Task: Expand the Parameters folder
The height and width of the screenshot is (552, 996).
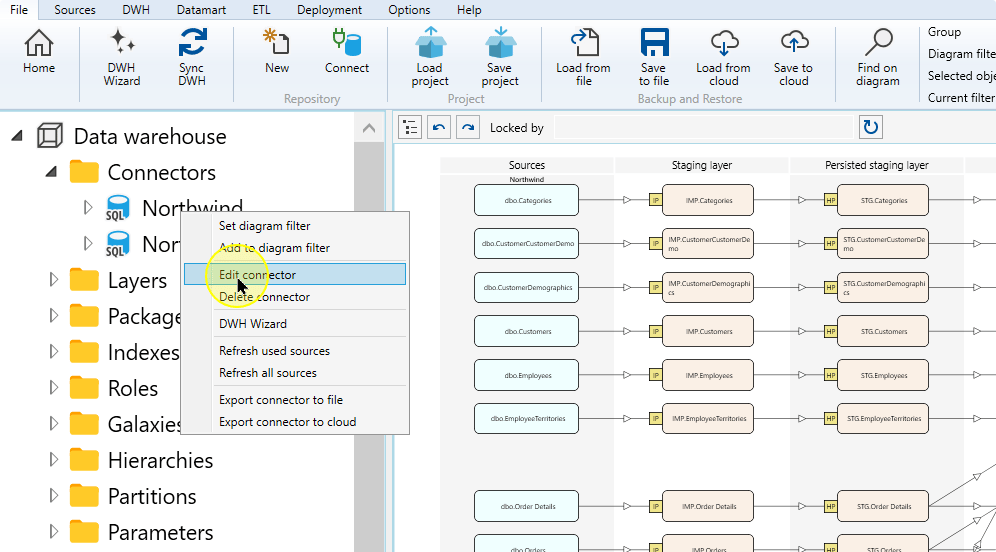Action: click(53, 532)
